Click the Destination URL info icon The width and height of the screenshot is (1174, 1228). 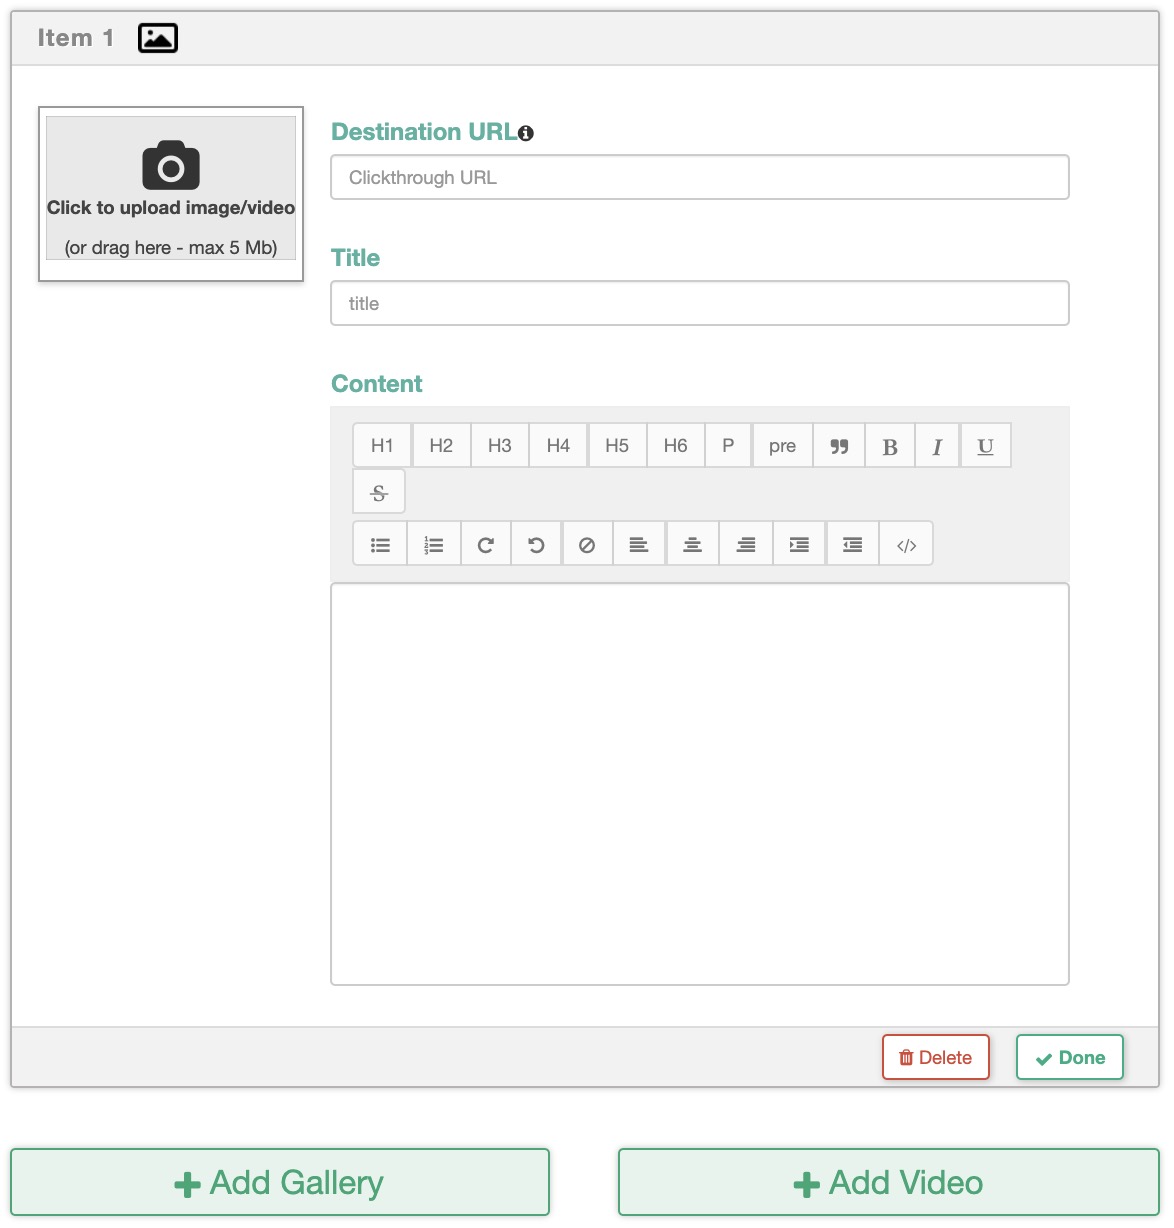[526, 133]
